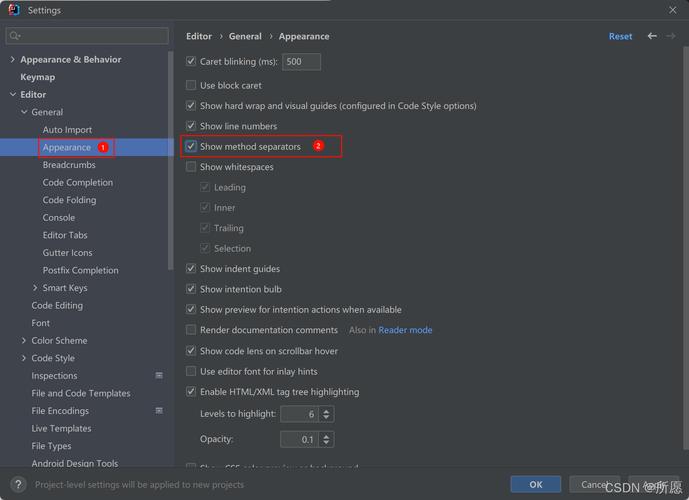
Task: Collapse the General tree node
Action: coord(24,112)
